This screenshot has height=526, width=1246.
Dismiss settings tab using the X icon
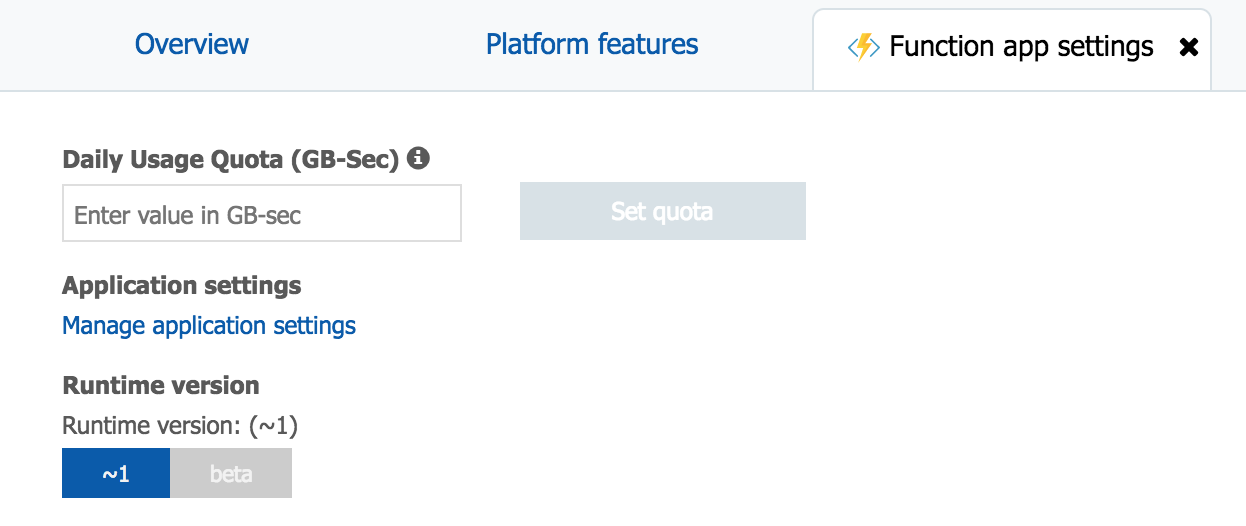click(1188, 47)
